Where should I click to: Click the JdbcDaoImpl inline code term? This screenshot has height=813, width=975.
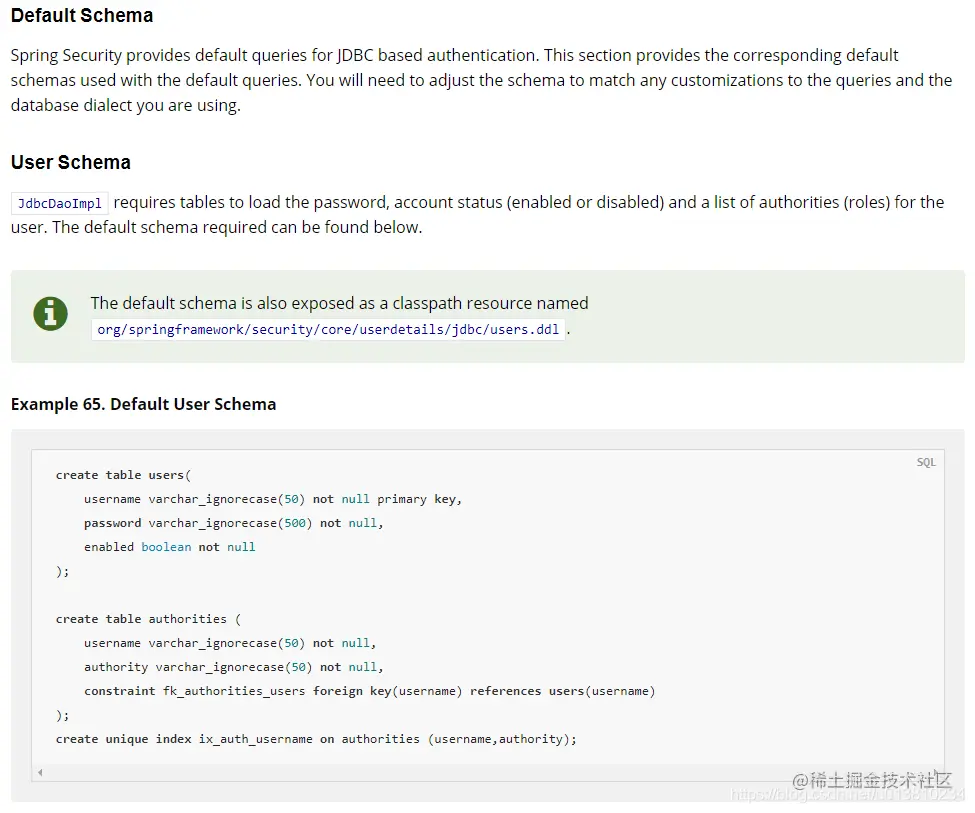pyautogui.click(x=60, y=203)
